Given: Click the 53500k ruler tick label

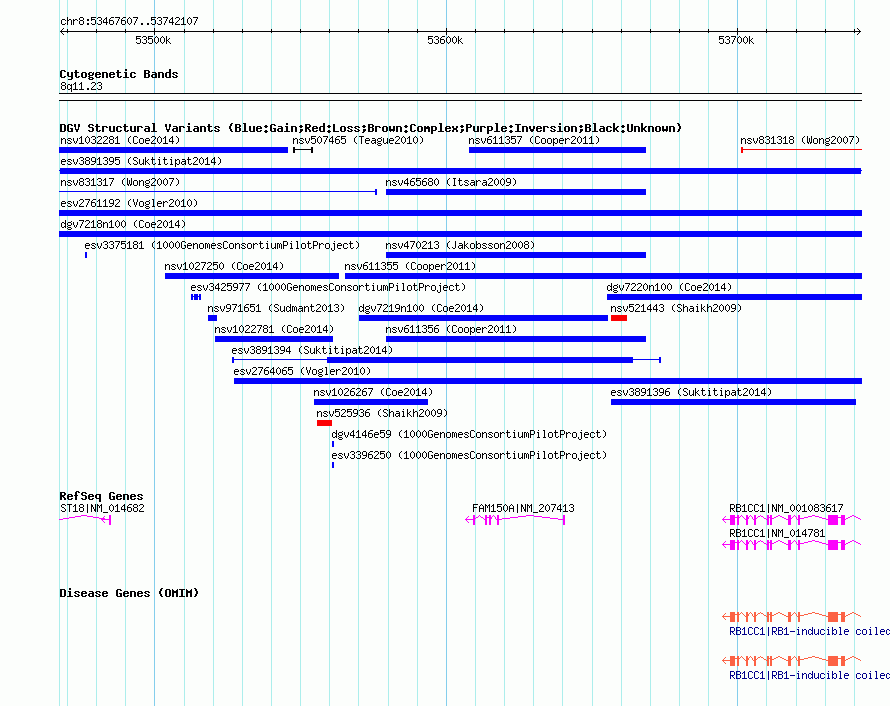Looking at the screenshot, I should coord(153,40).
